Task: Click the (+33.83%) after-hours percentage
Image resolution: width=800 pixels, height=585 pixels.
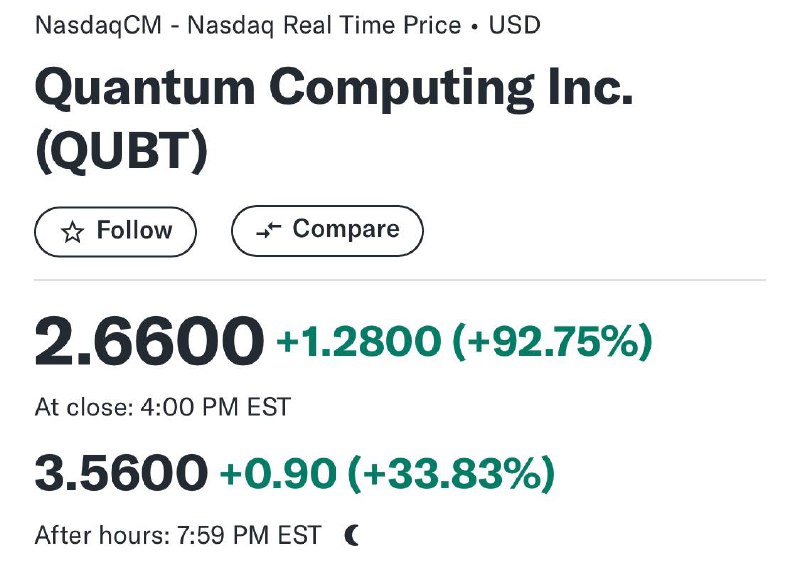Action: pyautogui.click(x=451, y=474)
